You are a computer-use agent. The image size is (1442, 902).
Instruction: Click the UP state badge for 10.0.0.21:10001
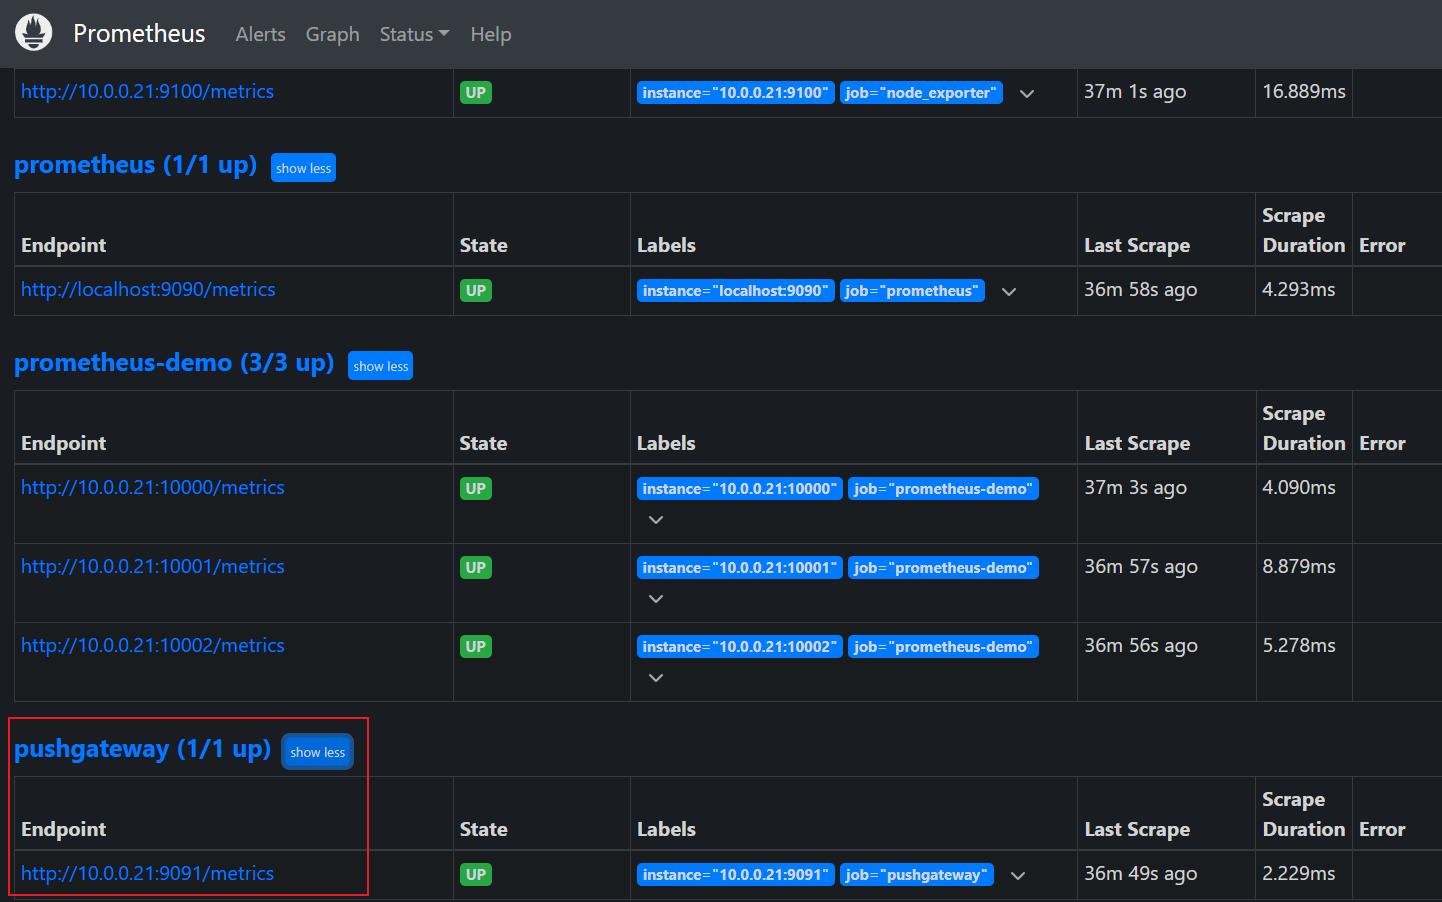(x=475, y=568)
